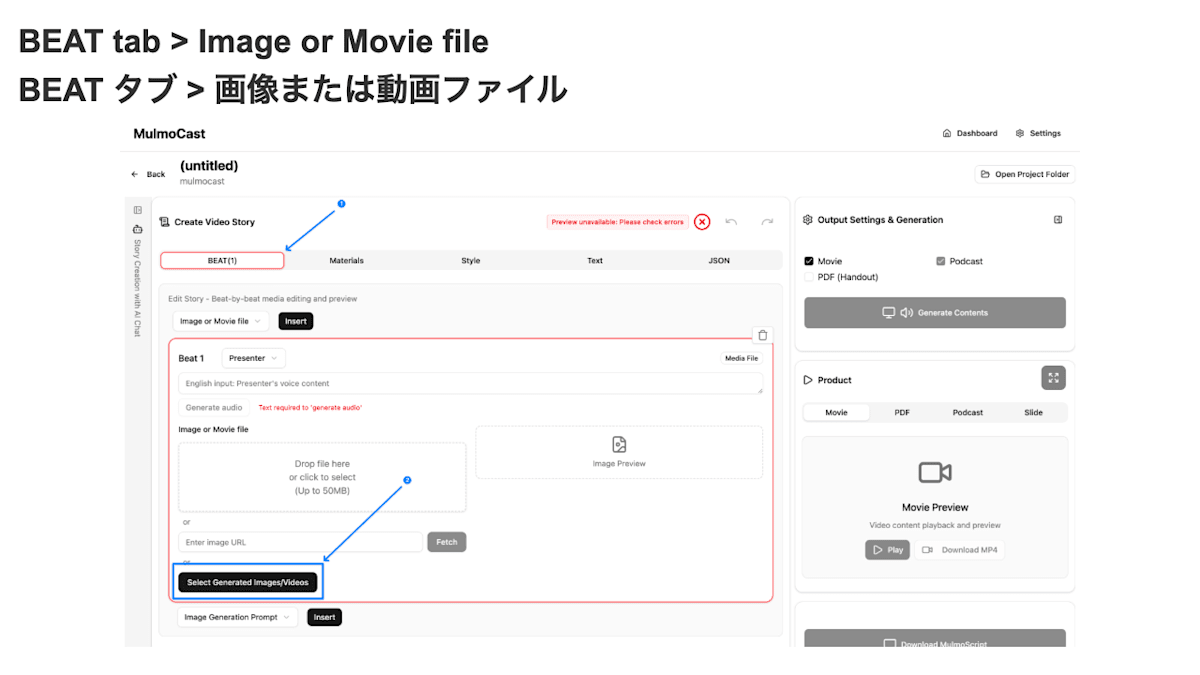Go back with the Back arrow
The height and width of the screenshot is (675, 1200).
tap(148, 174)
